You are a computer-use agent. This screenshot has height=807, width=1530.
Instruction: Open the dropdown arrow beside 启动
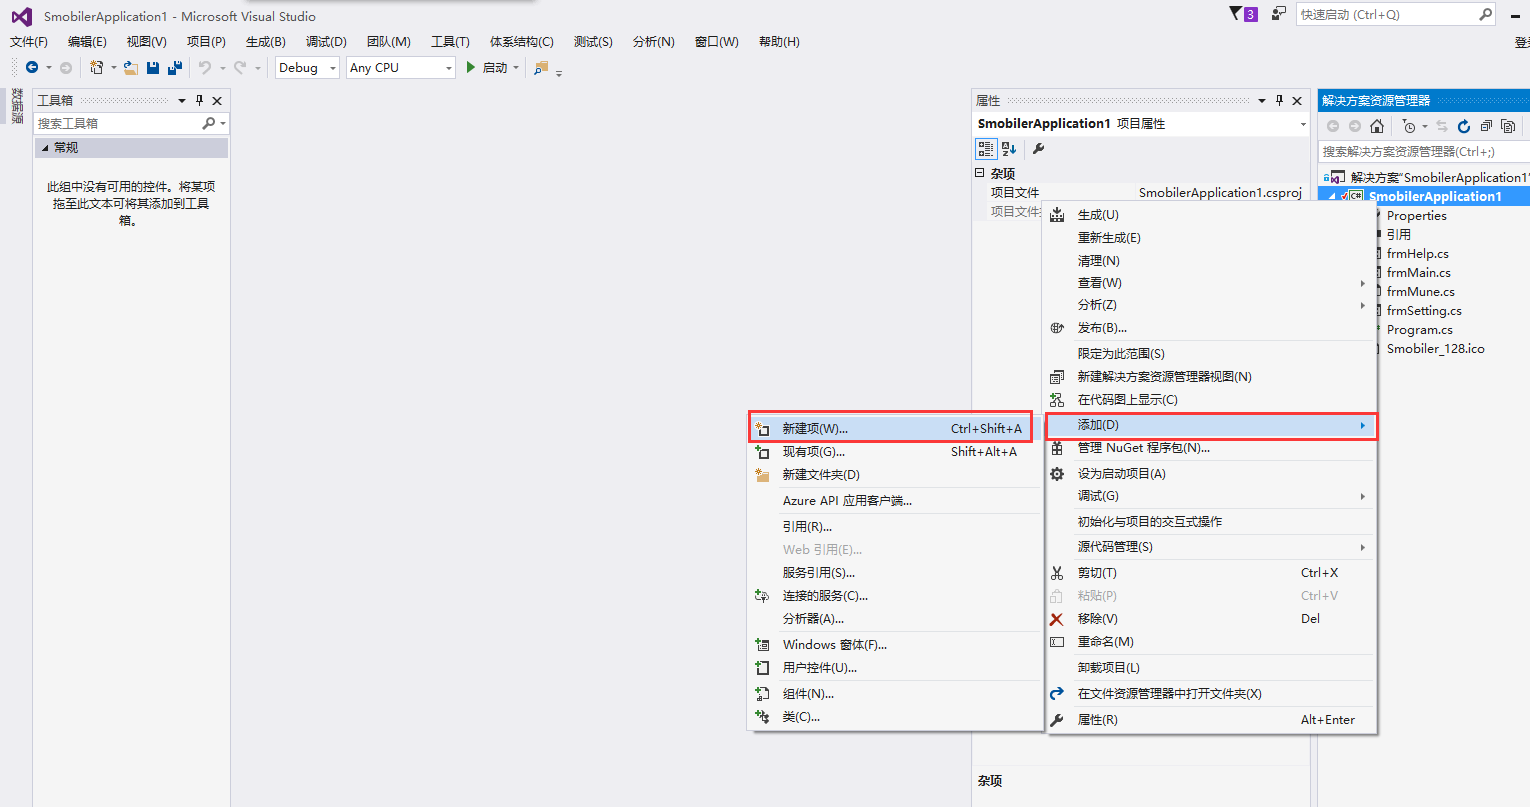click(x=516, y=68)
